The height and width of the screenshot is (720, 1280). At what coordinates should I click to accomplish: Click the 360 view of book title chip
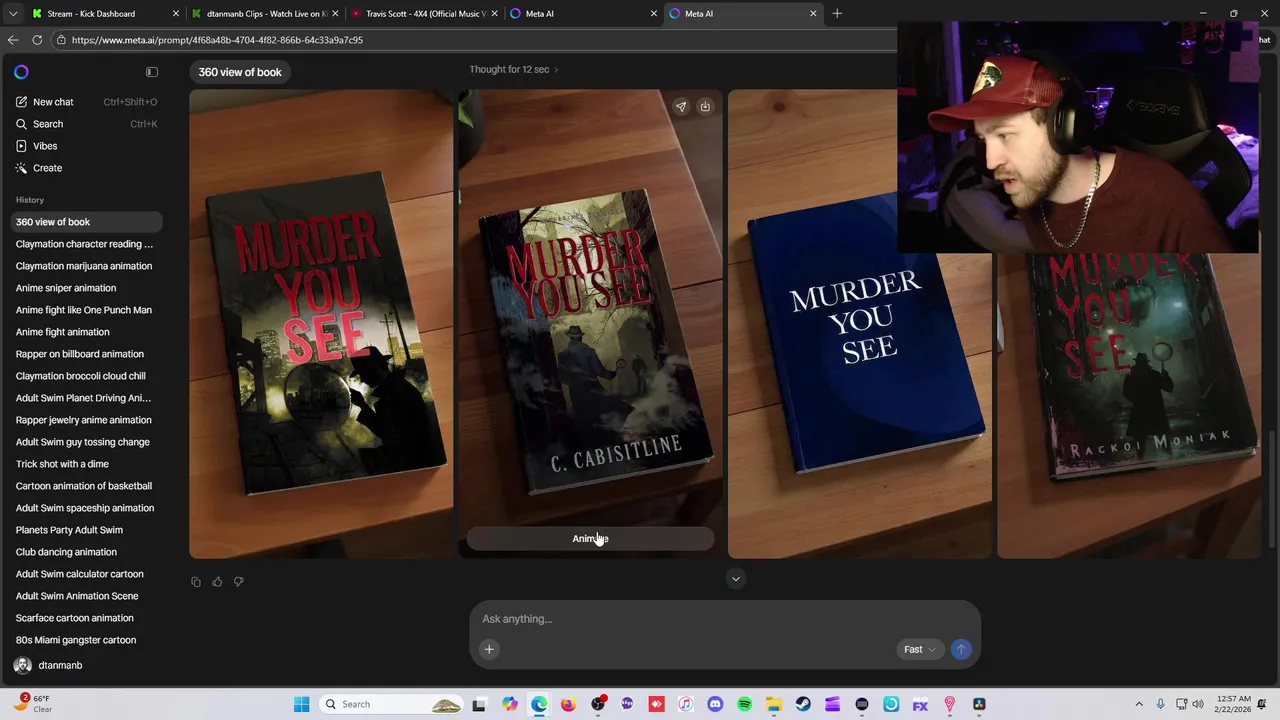[x=240, y=72]
